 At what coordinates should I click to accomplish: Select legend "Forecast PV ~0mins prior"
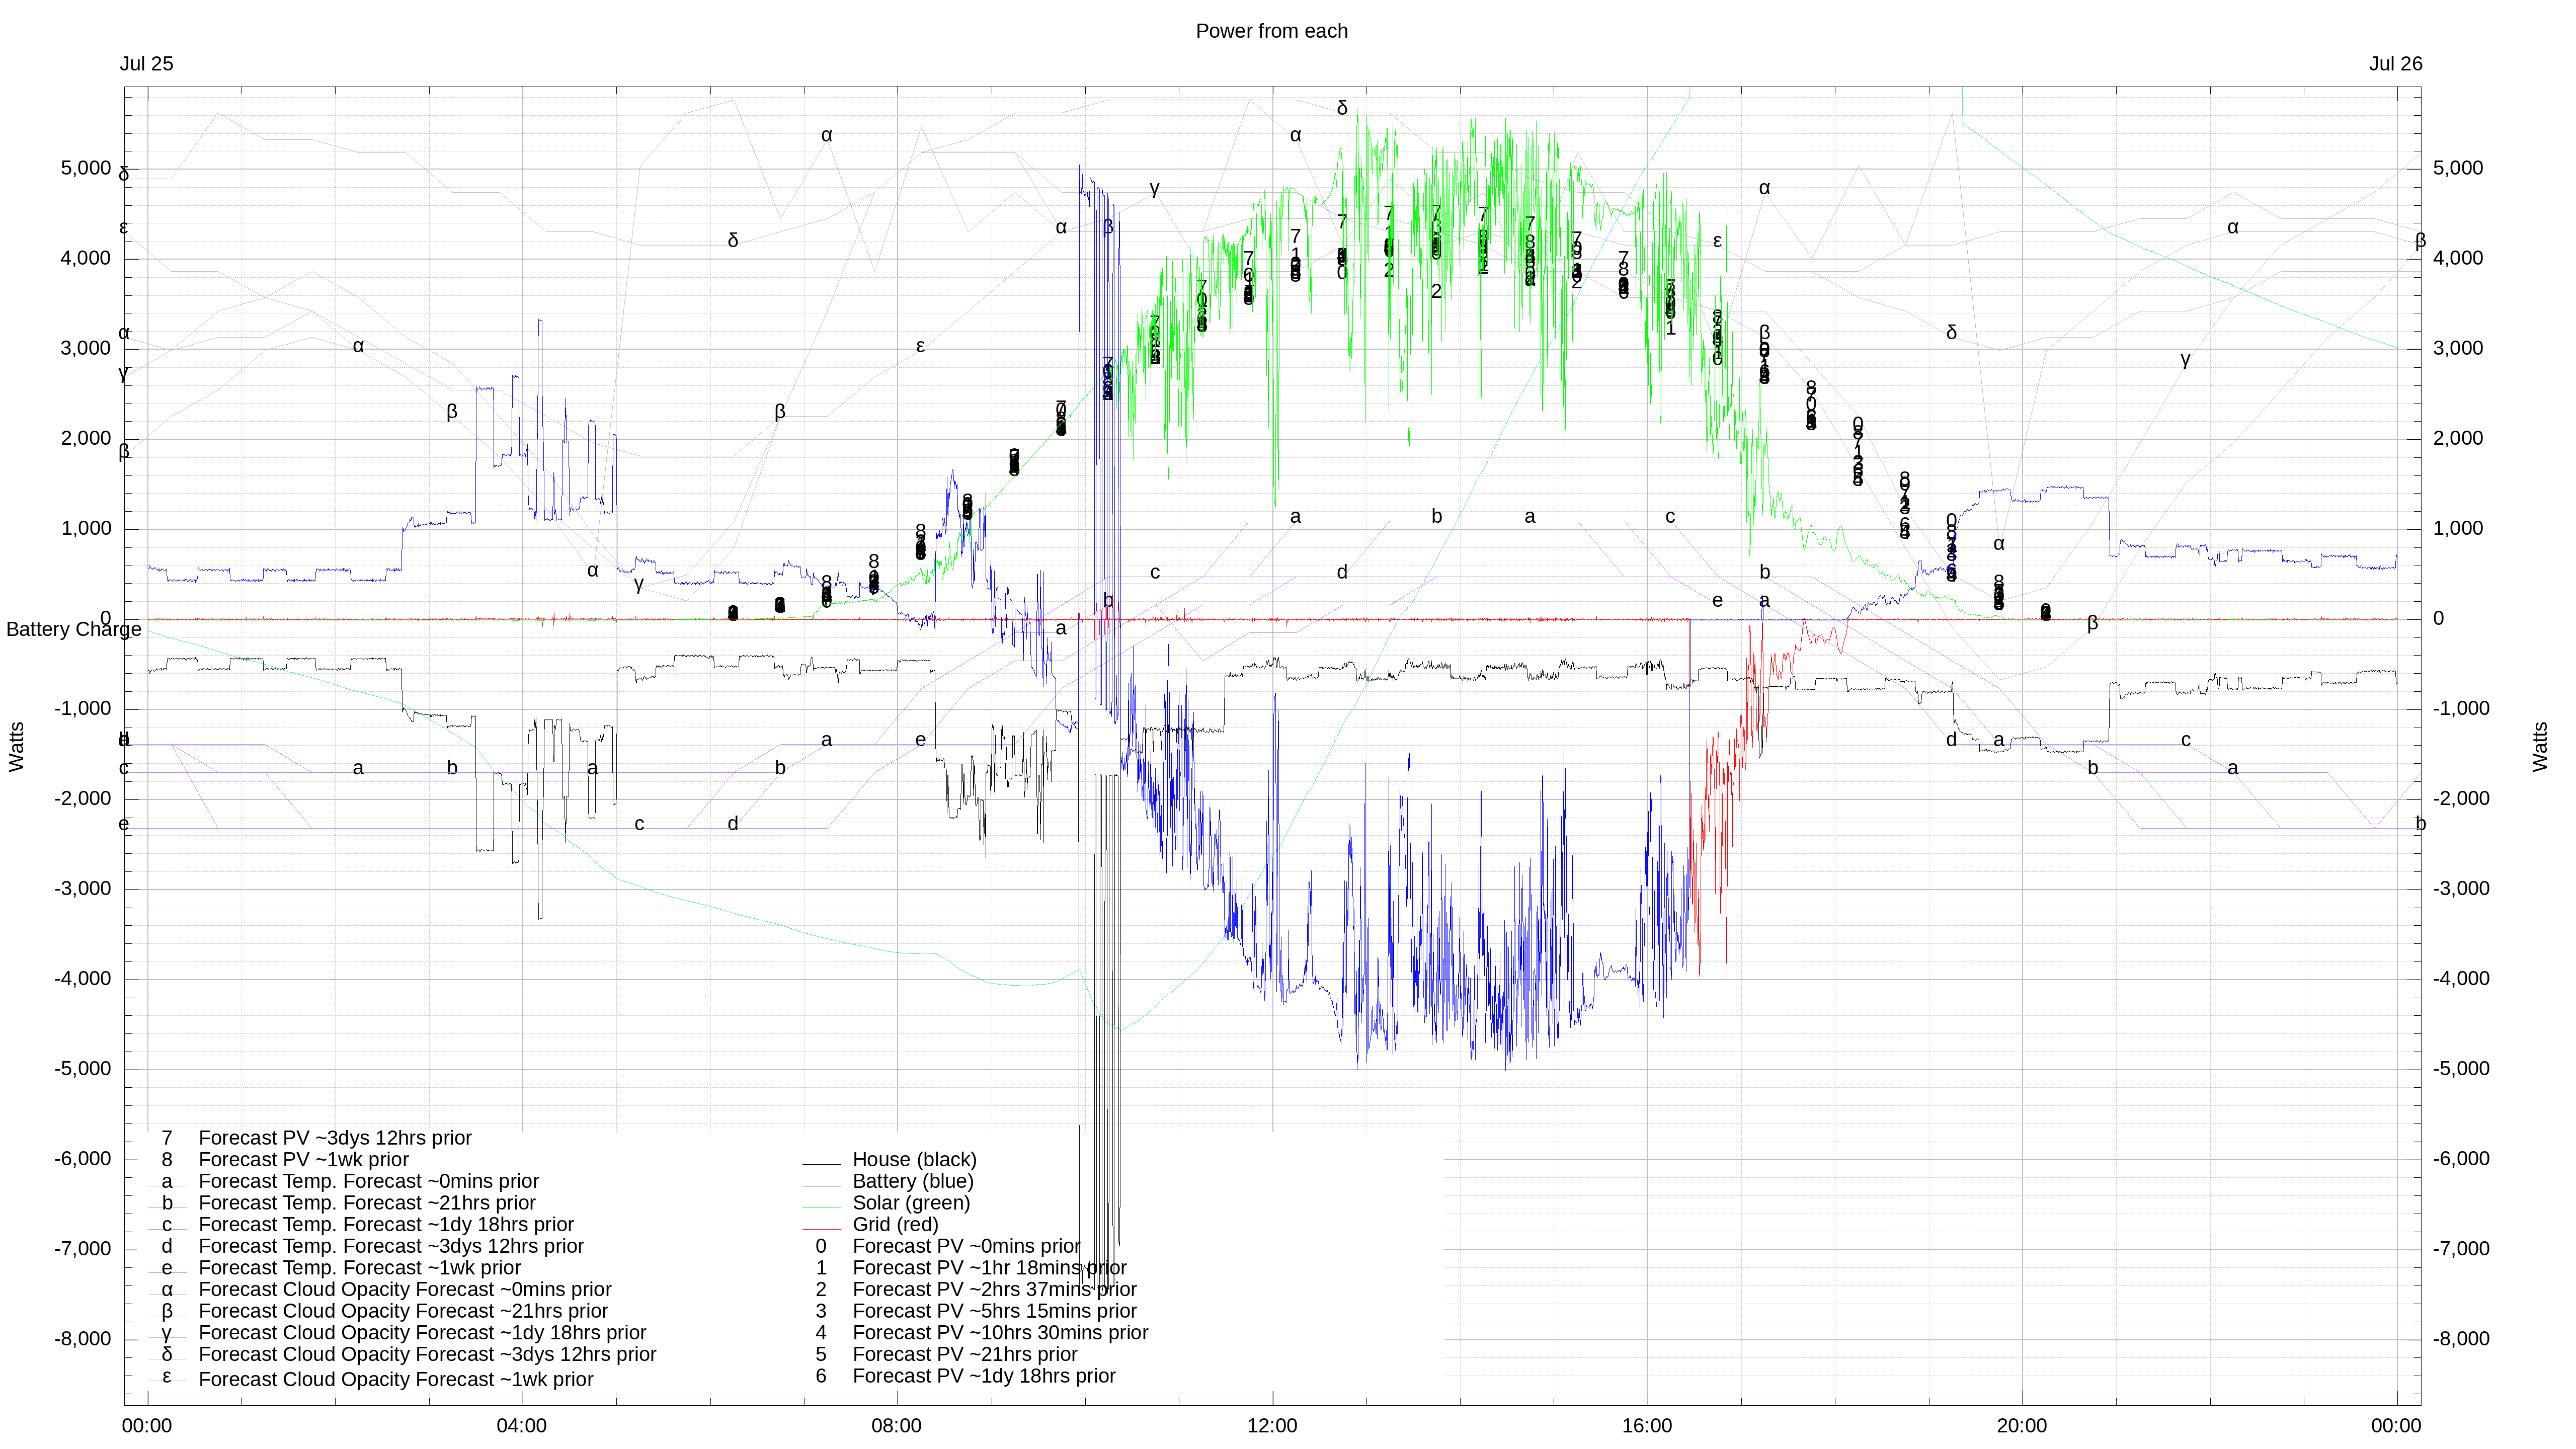coord(966,1246)
